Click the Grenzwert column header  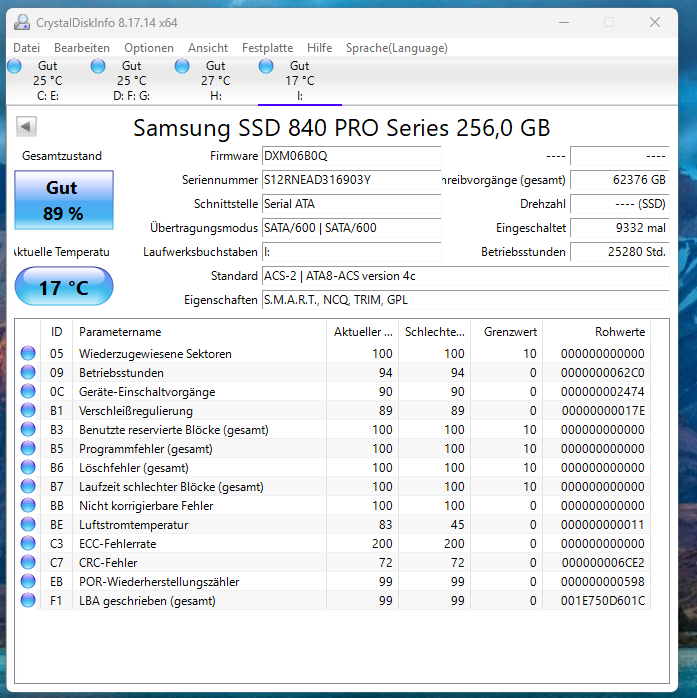coord(507,332)
